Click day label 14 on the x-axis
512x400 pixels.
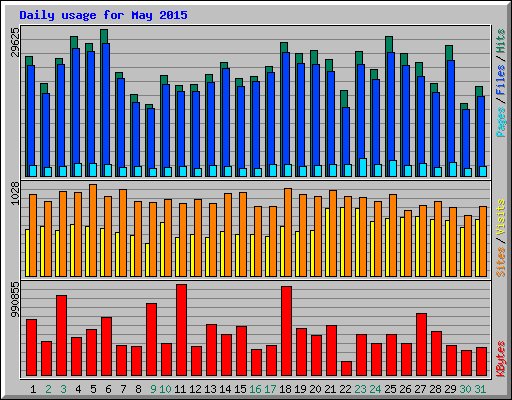click(x=225, y=389)
